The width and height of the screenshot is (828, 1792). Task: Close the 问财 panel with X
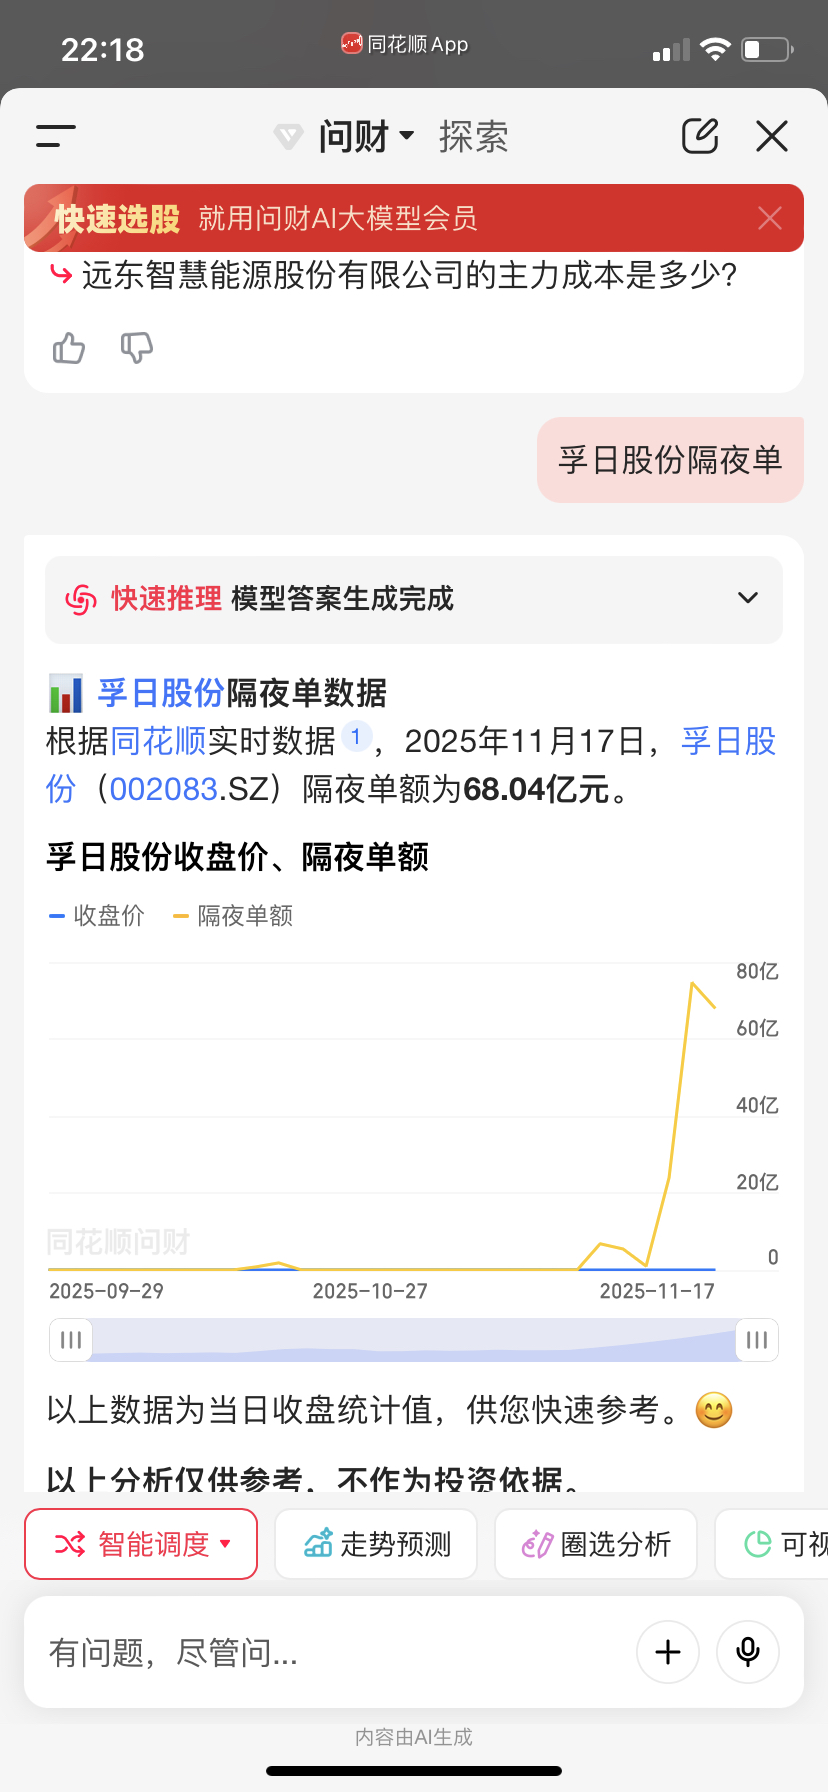[x=772, y=136]
